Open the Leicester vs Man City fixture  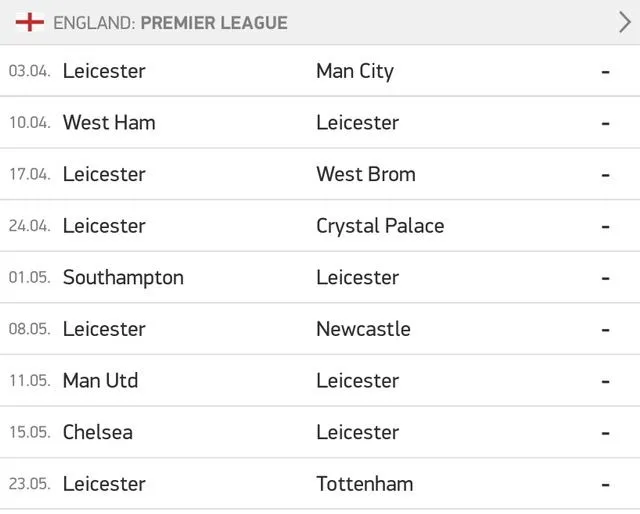pos(320,71)
